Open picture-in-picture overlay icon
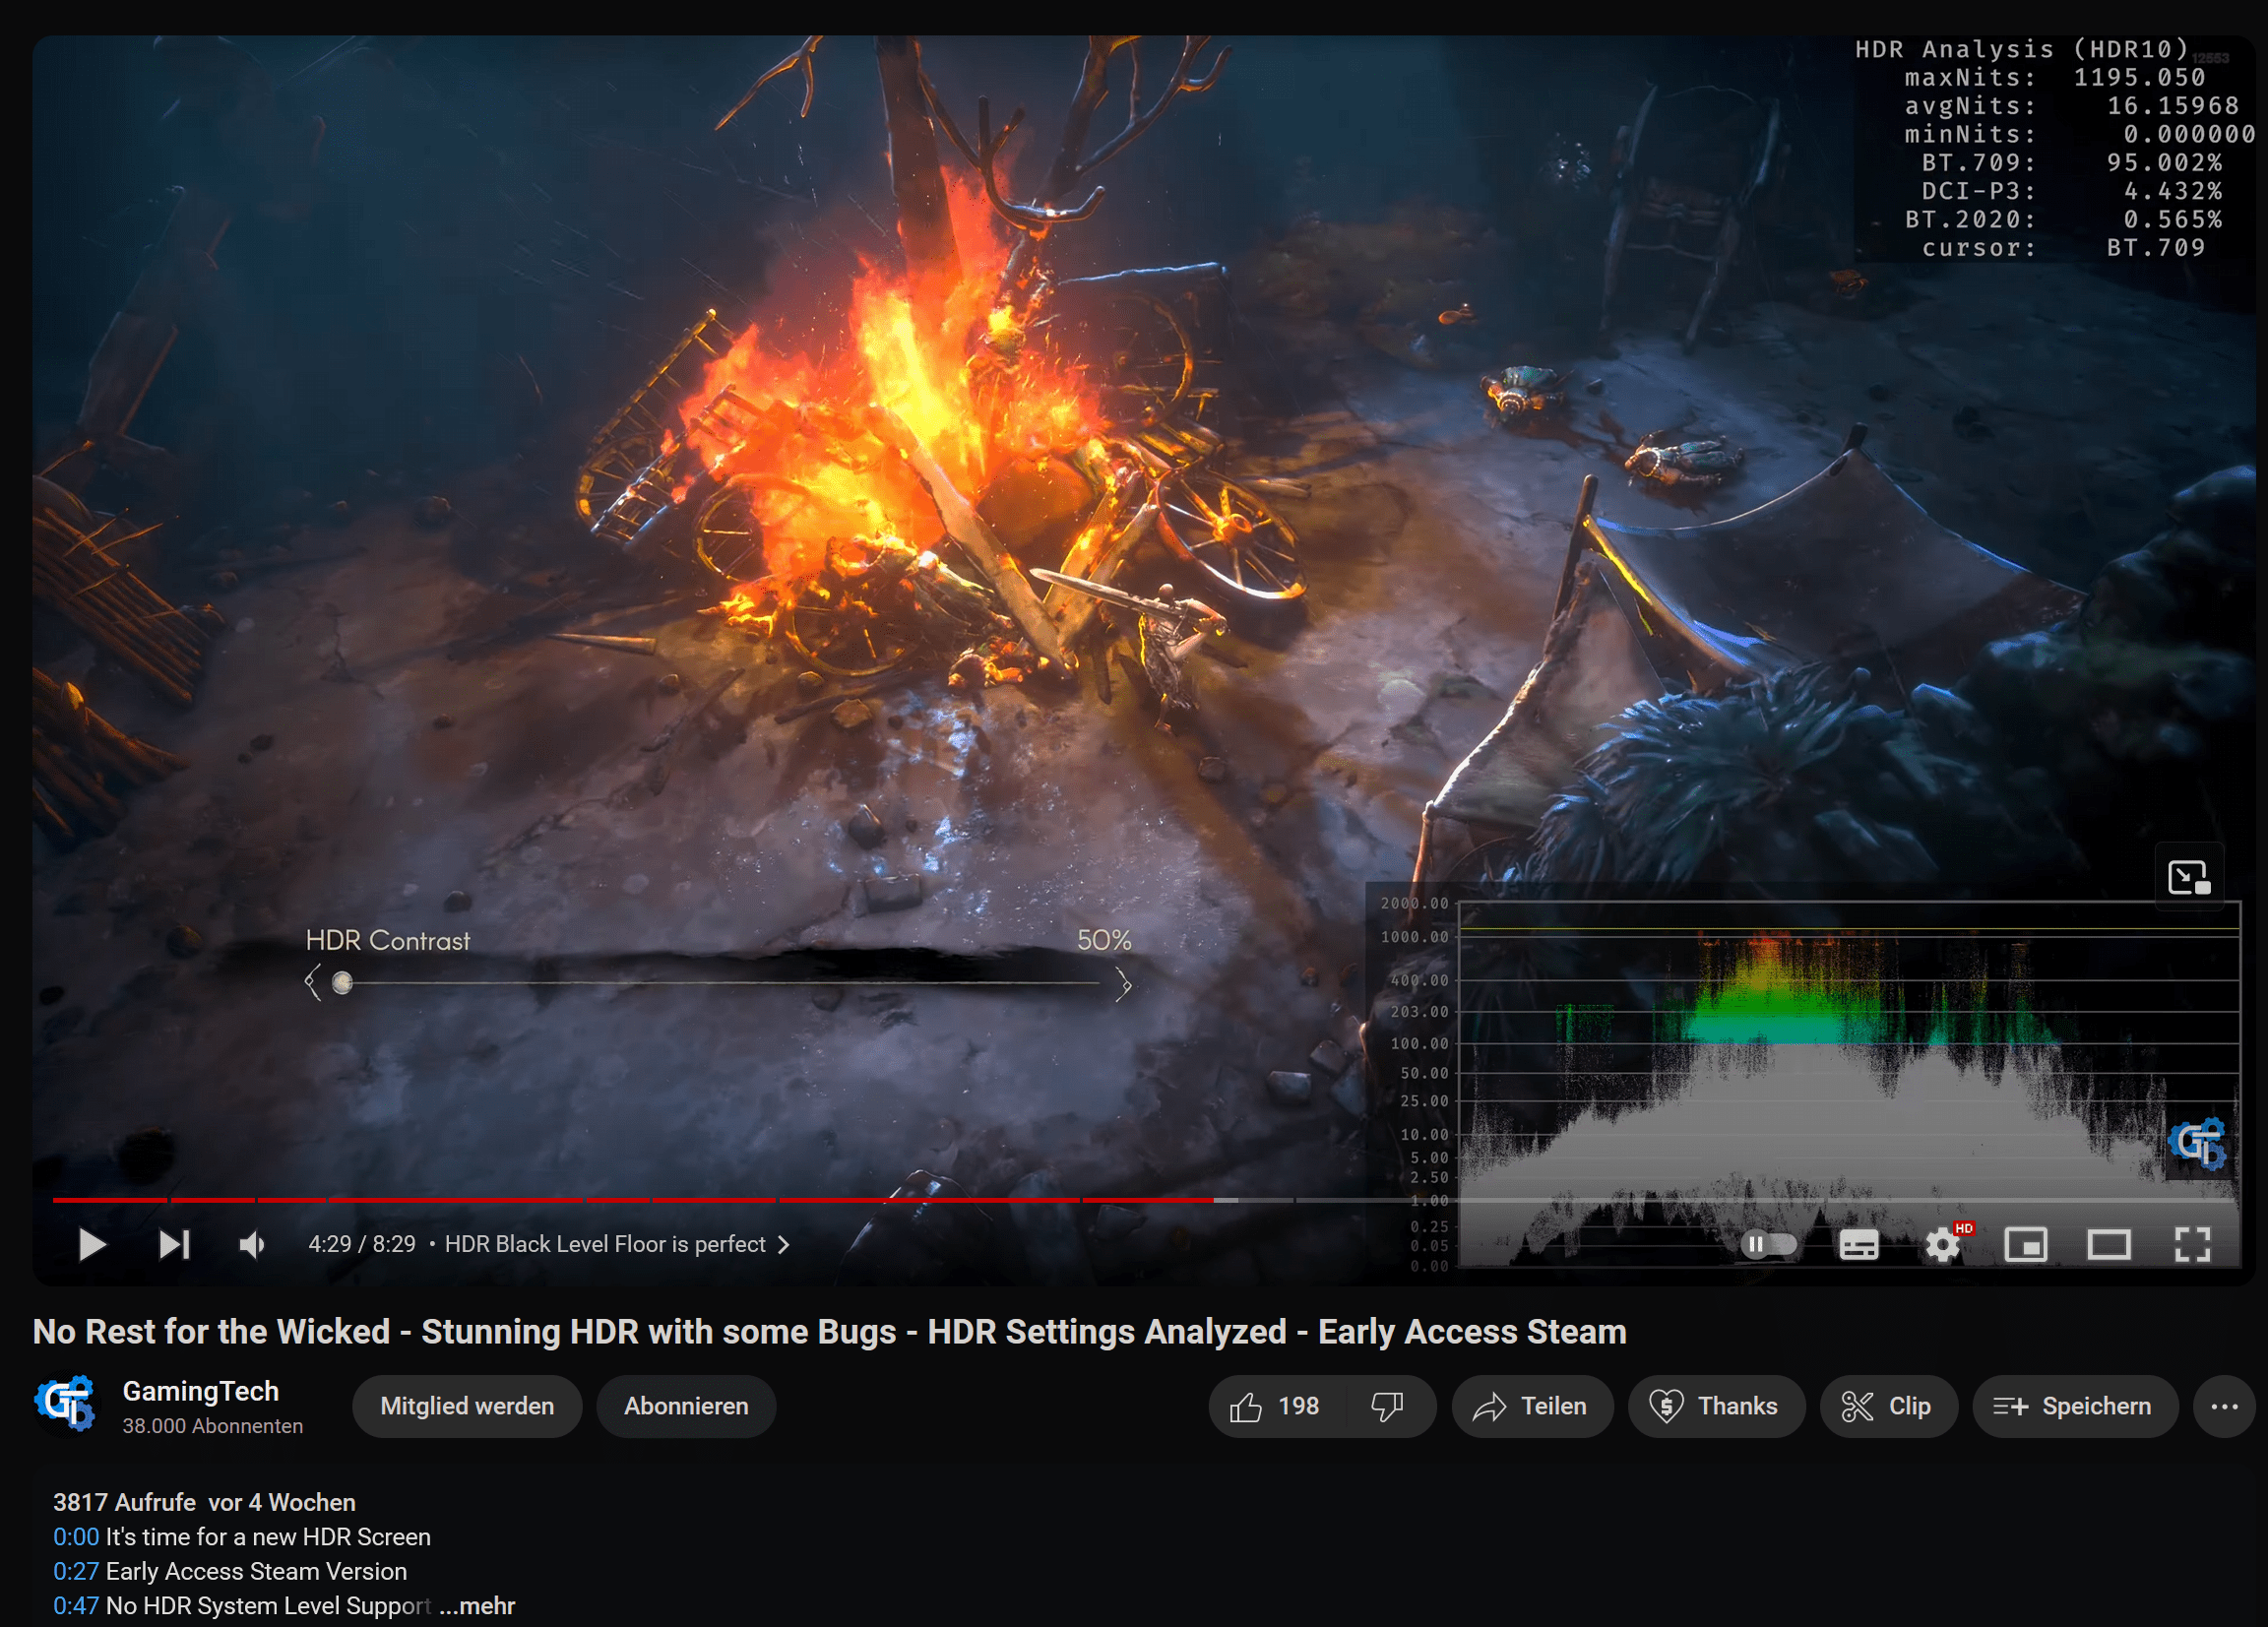The width and height of the screenshot is (2268, 1627). coord(2188,877)
